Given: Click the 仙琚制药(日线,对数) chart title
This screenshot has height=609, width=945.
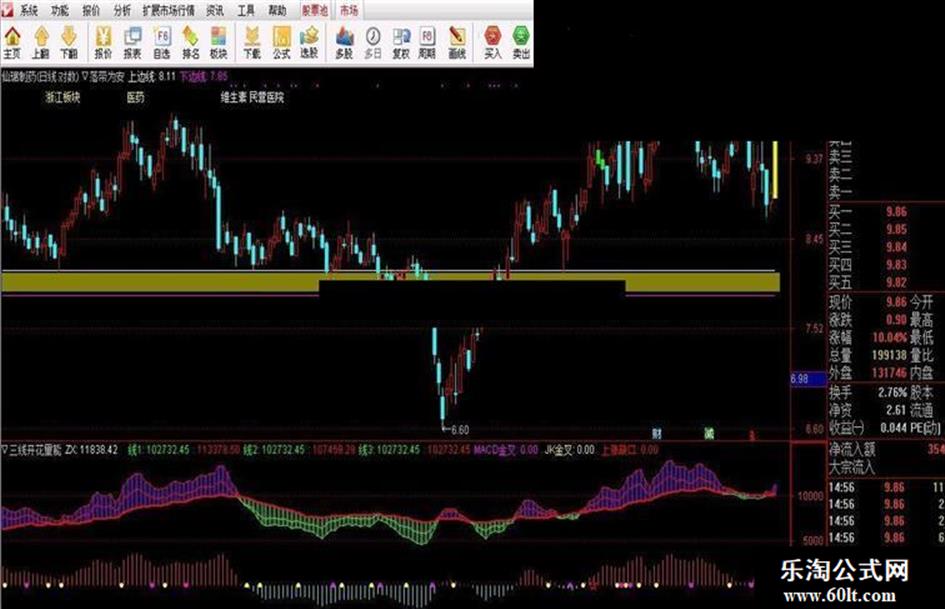Looking at the screenshot, I should click(40, 77).
